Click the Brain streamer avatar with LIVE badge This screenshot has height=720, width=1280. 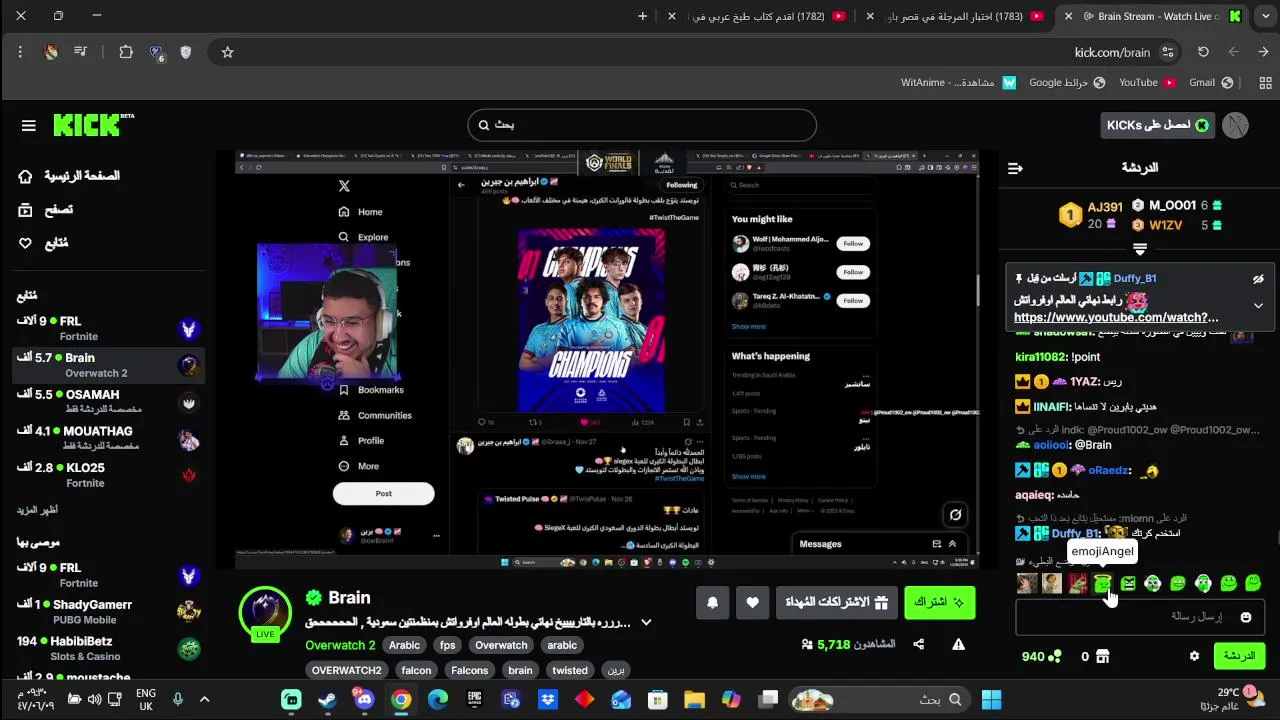tap(265, 611)
